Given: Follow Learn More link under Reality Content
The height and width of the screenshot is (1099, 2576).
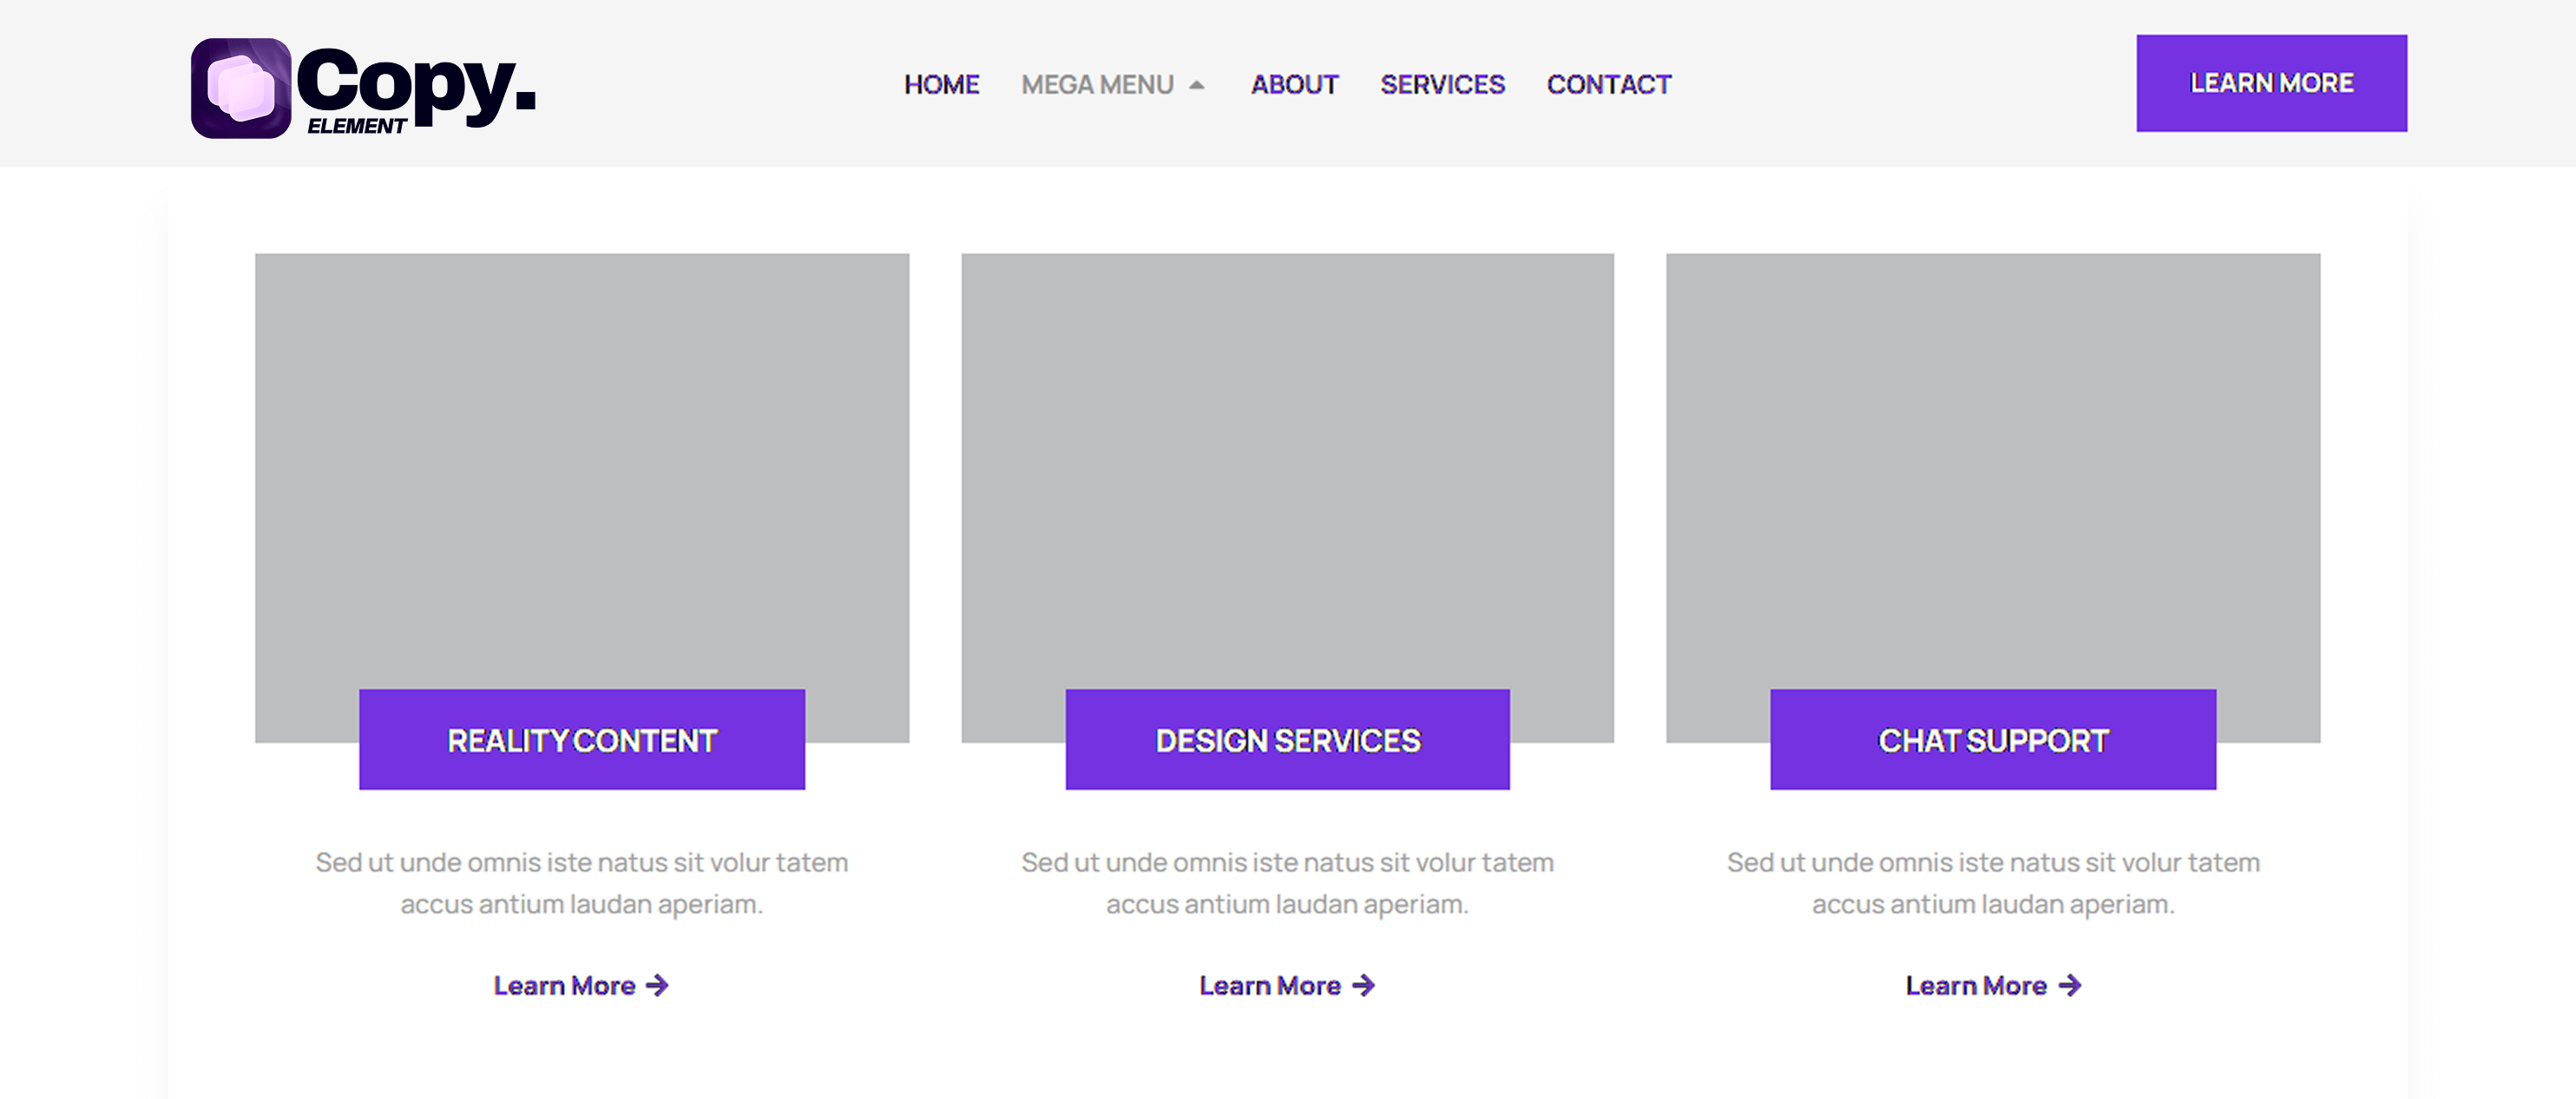Looking at the screenshot, I should [x=564, y=986].
